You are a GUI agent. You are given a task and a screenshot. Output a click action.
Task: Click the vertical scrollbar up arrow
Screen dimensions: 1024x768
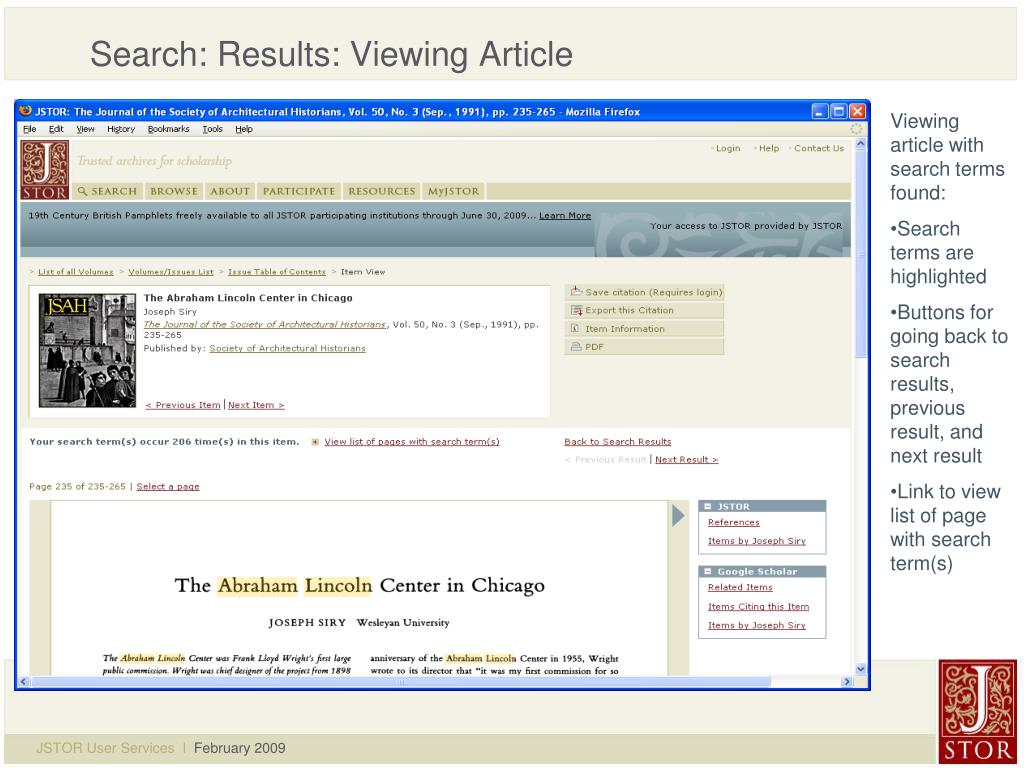861,144
